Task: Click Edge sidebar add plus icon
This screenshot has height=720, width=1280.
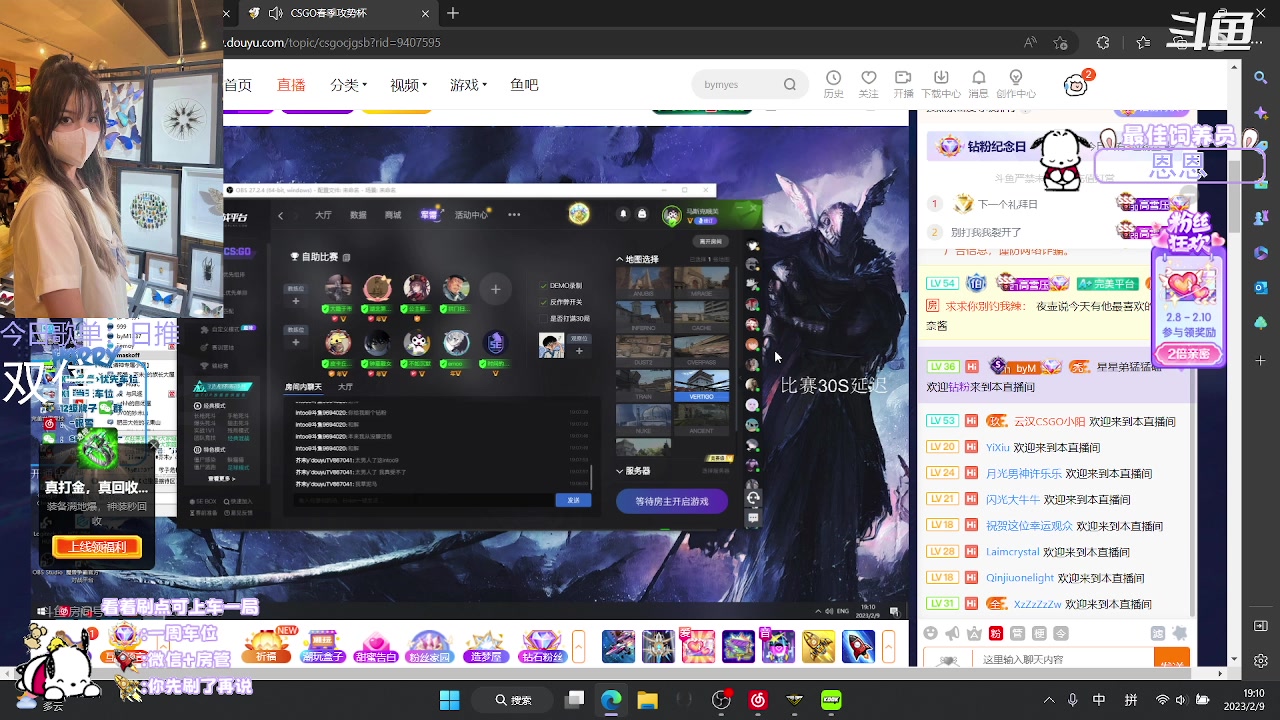Action: tap(1261, 360)
